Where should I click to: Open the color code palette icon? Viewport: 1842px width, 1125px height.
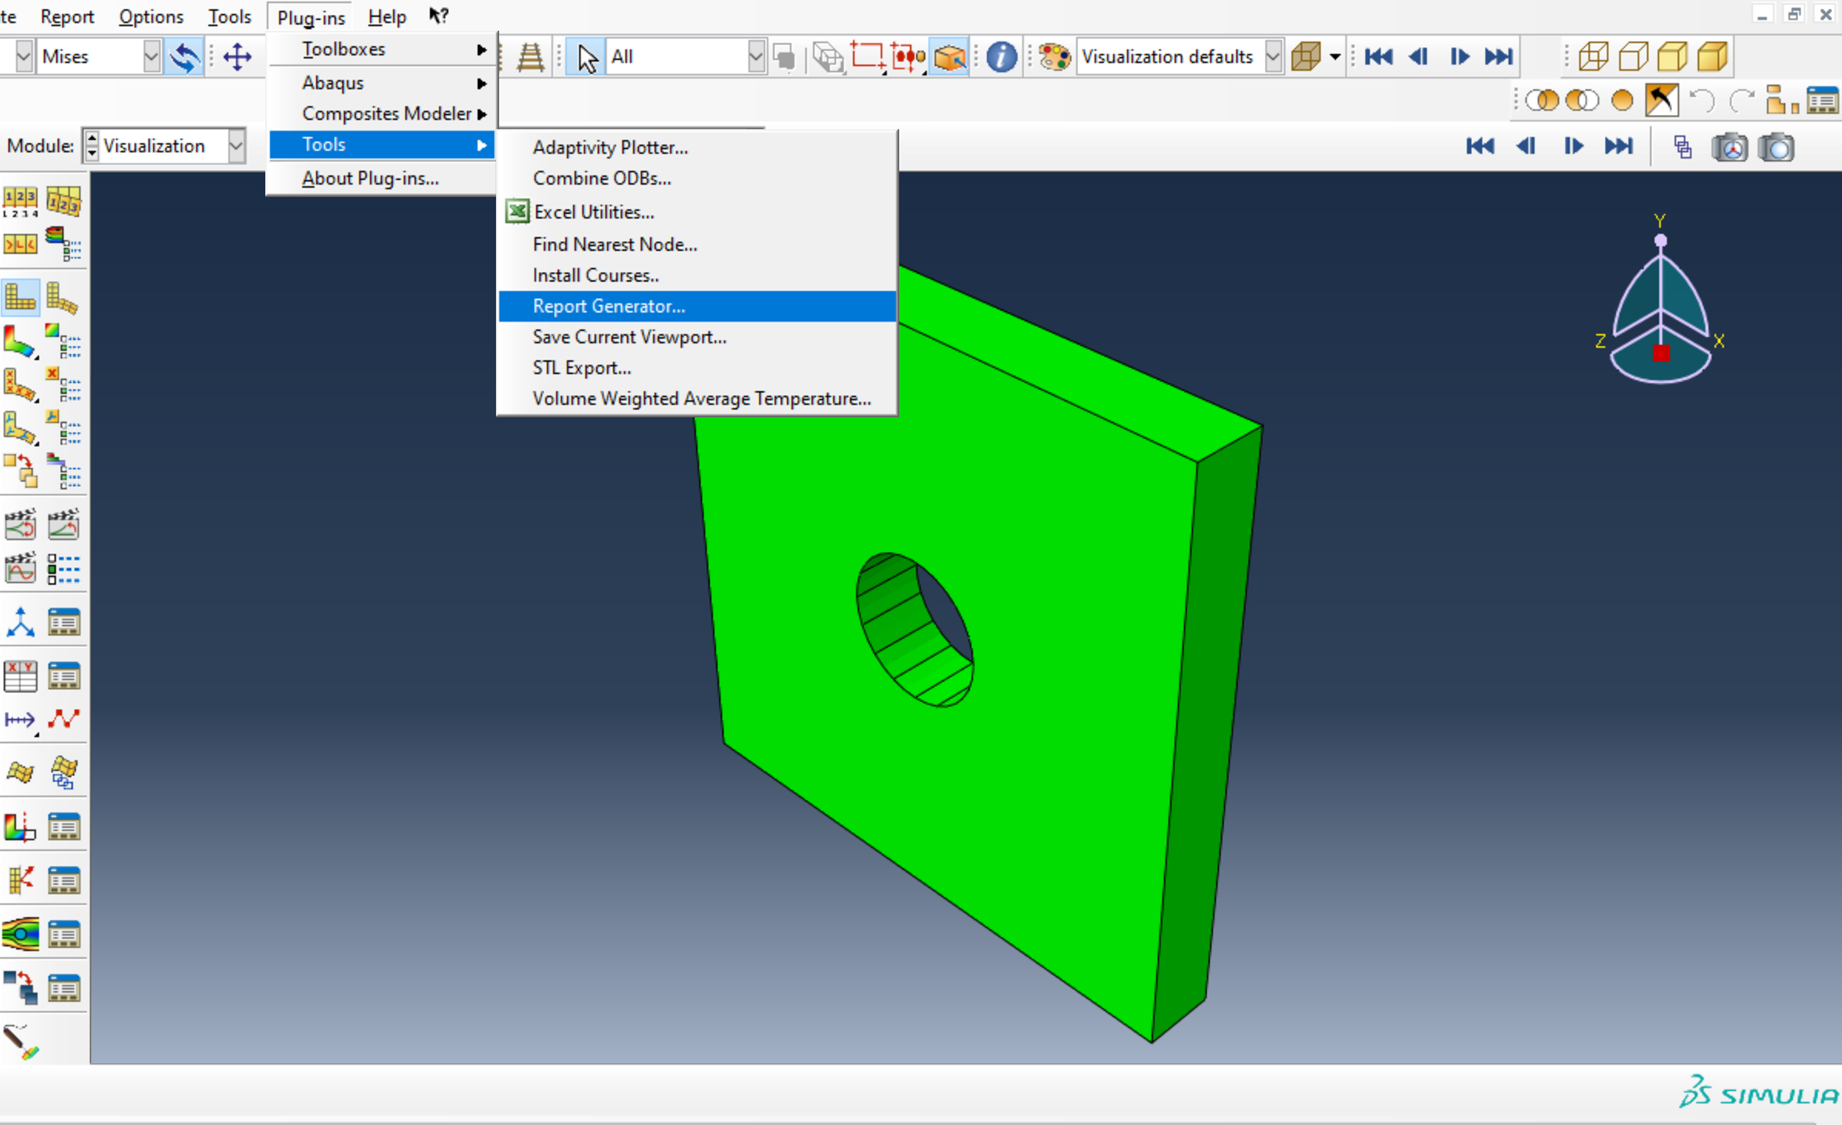(1053, 57)
